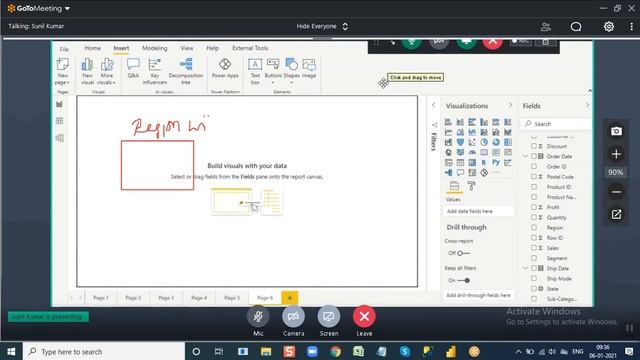Add a new report page

coord(290,298)
